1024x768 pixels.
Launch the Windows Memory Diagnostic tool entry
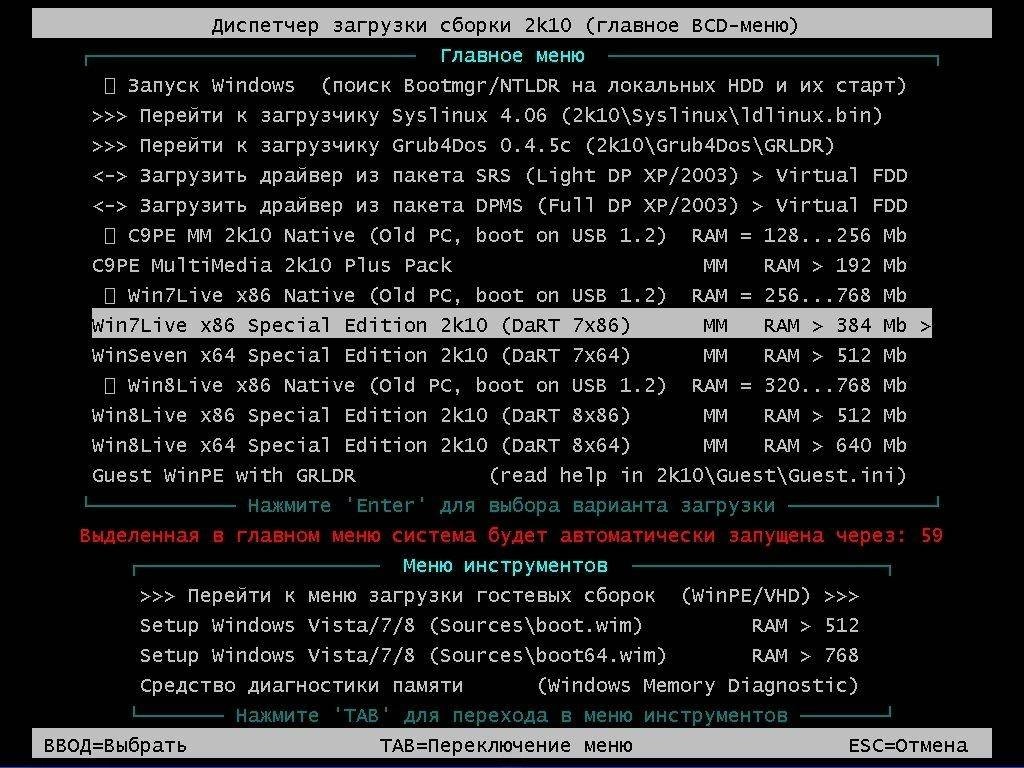pos(500,686)
